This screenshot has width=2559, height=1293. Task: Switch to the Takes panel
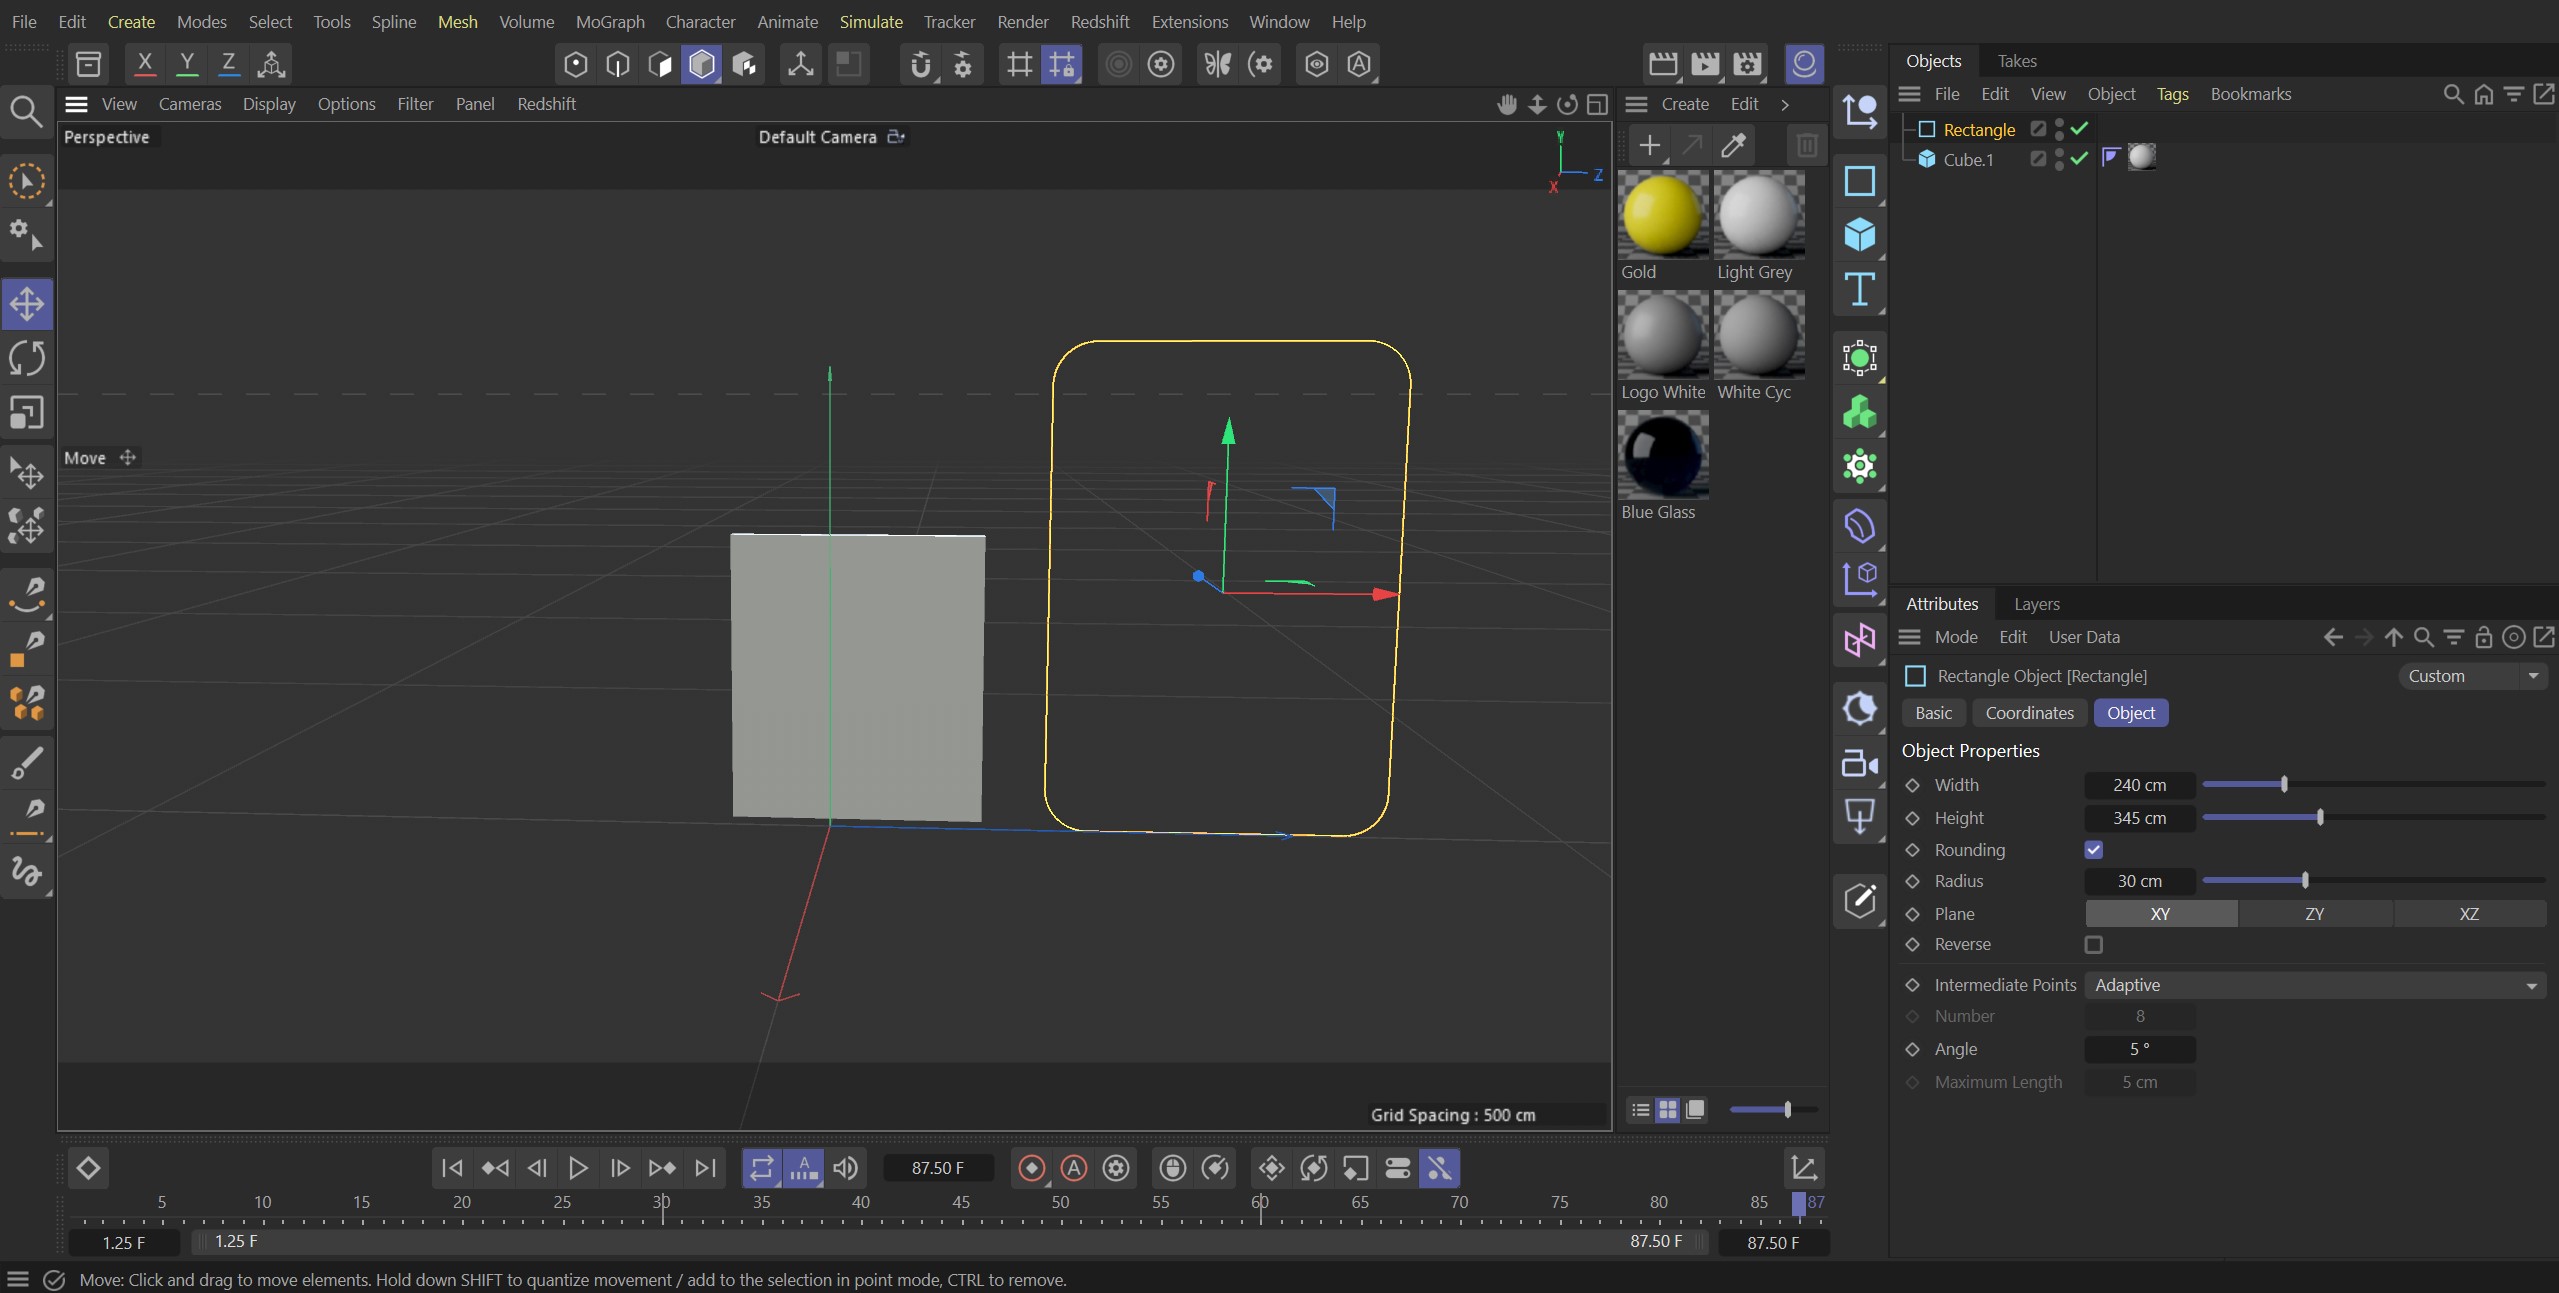click(x=2016, y=60)
